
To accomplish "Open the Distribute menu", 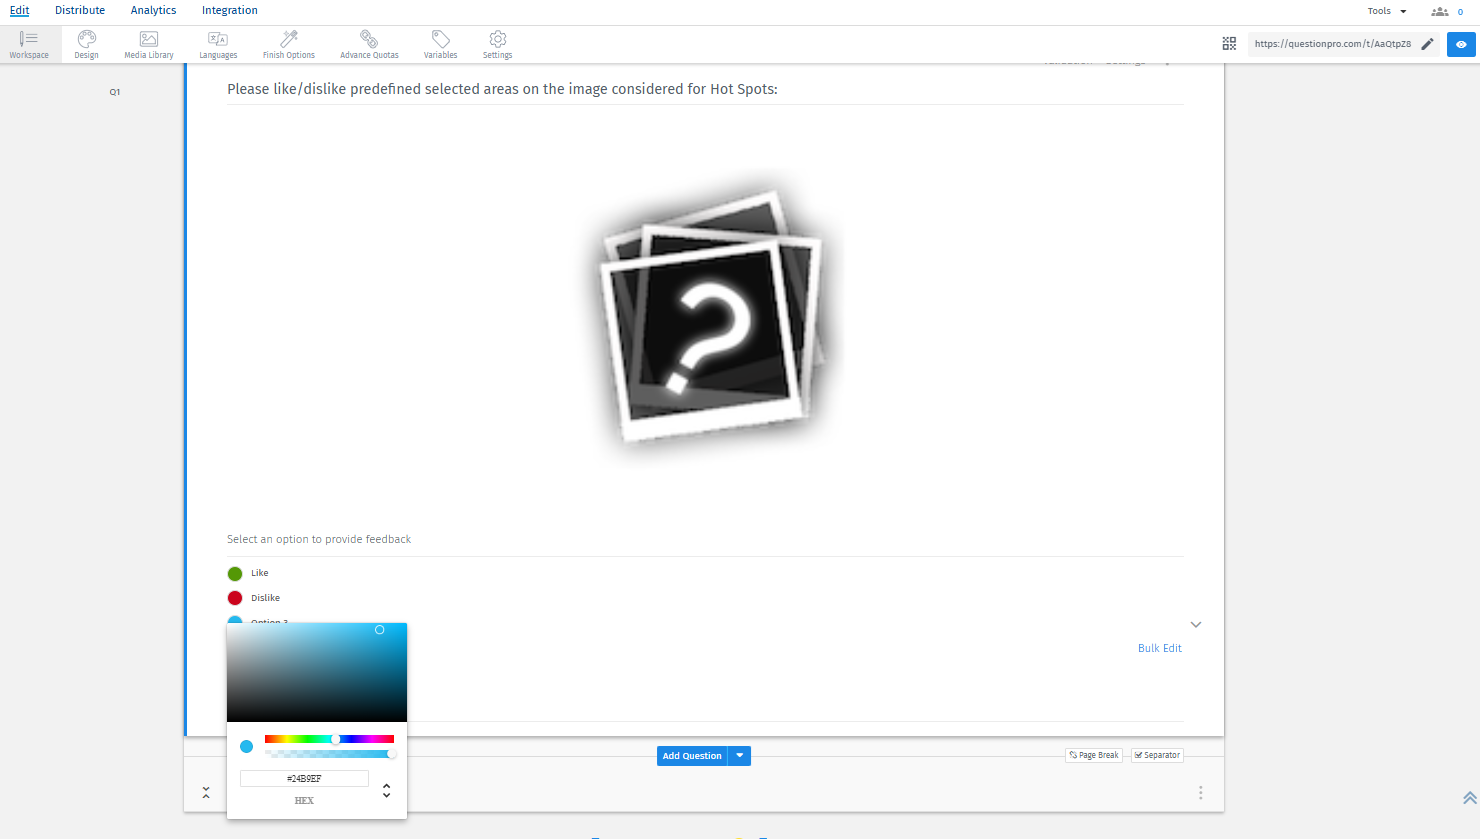I will pos(80,10).
